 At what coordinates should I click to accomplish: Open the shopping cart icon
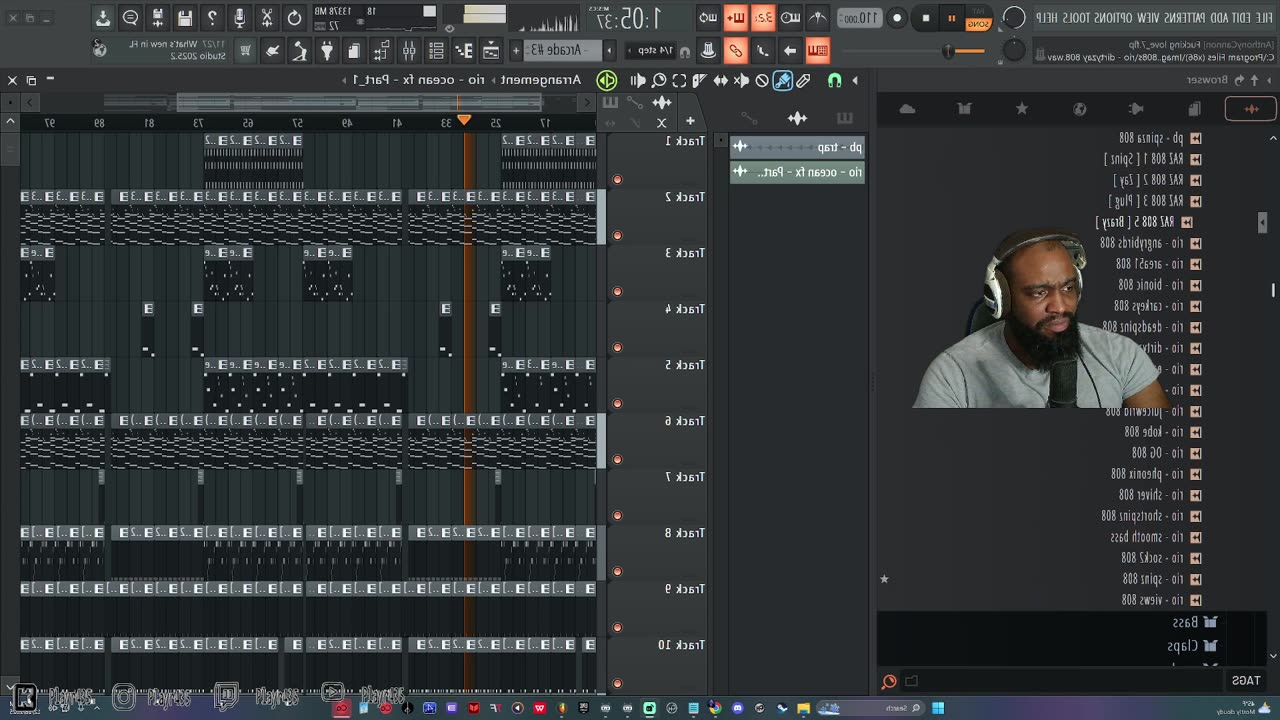tap(245, 51)
